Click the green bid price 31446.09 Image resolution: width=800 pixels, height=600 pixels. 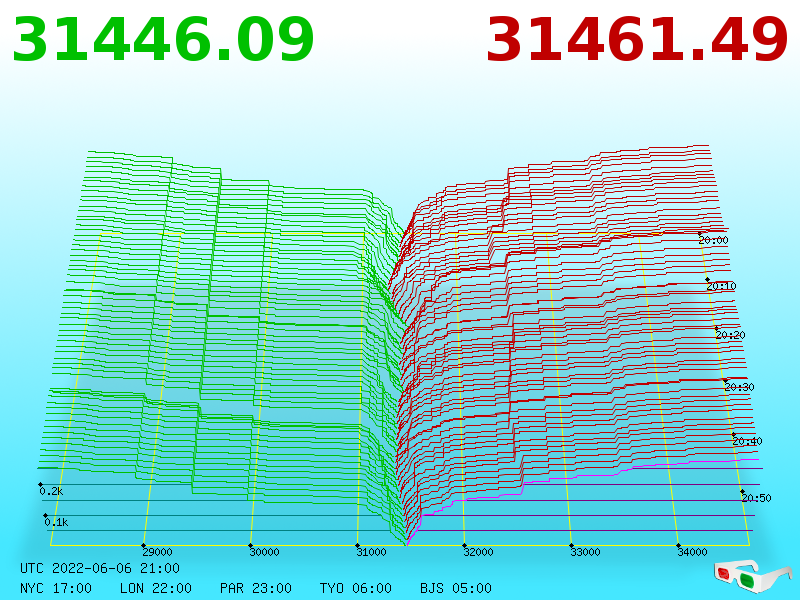pos(163,39)
